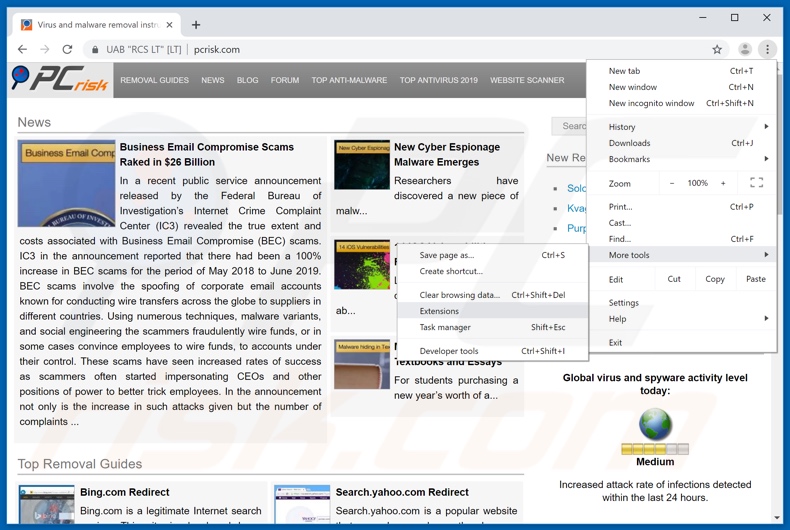Open REMOVAL GUIDES nav link
Viewport: 790px width, 530px height.
154,80
